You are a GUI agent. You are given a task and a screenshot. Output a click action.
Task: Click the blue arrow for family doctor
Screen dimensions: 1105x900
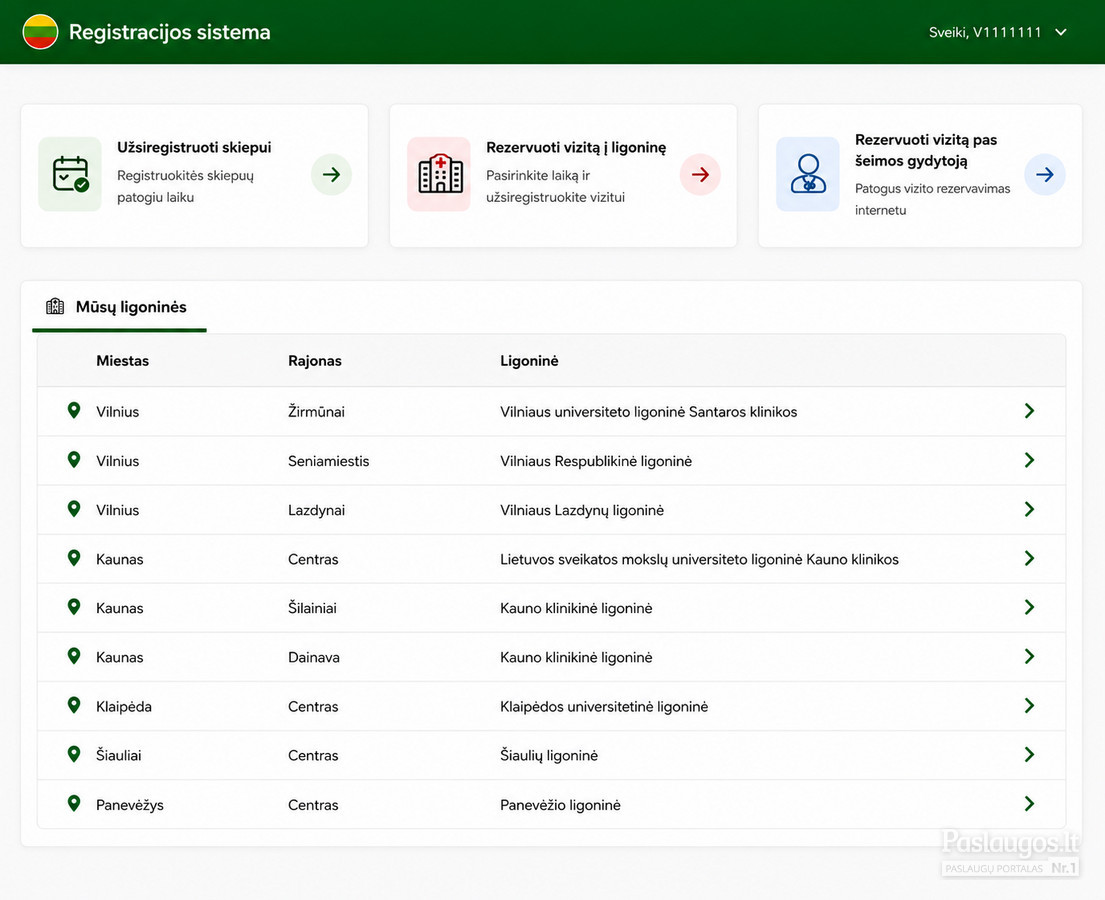click(x=1044, y=174)
